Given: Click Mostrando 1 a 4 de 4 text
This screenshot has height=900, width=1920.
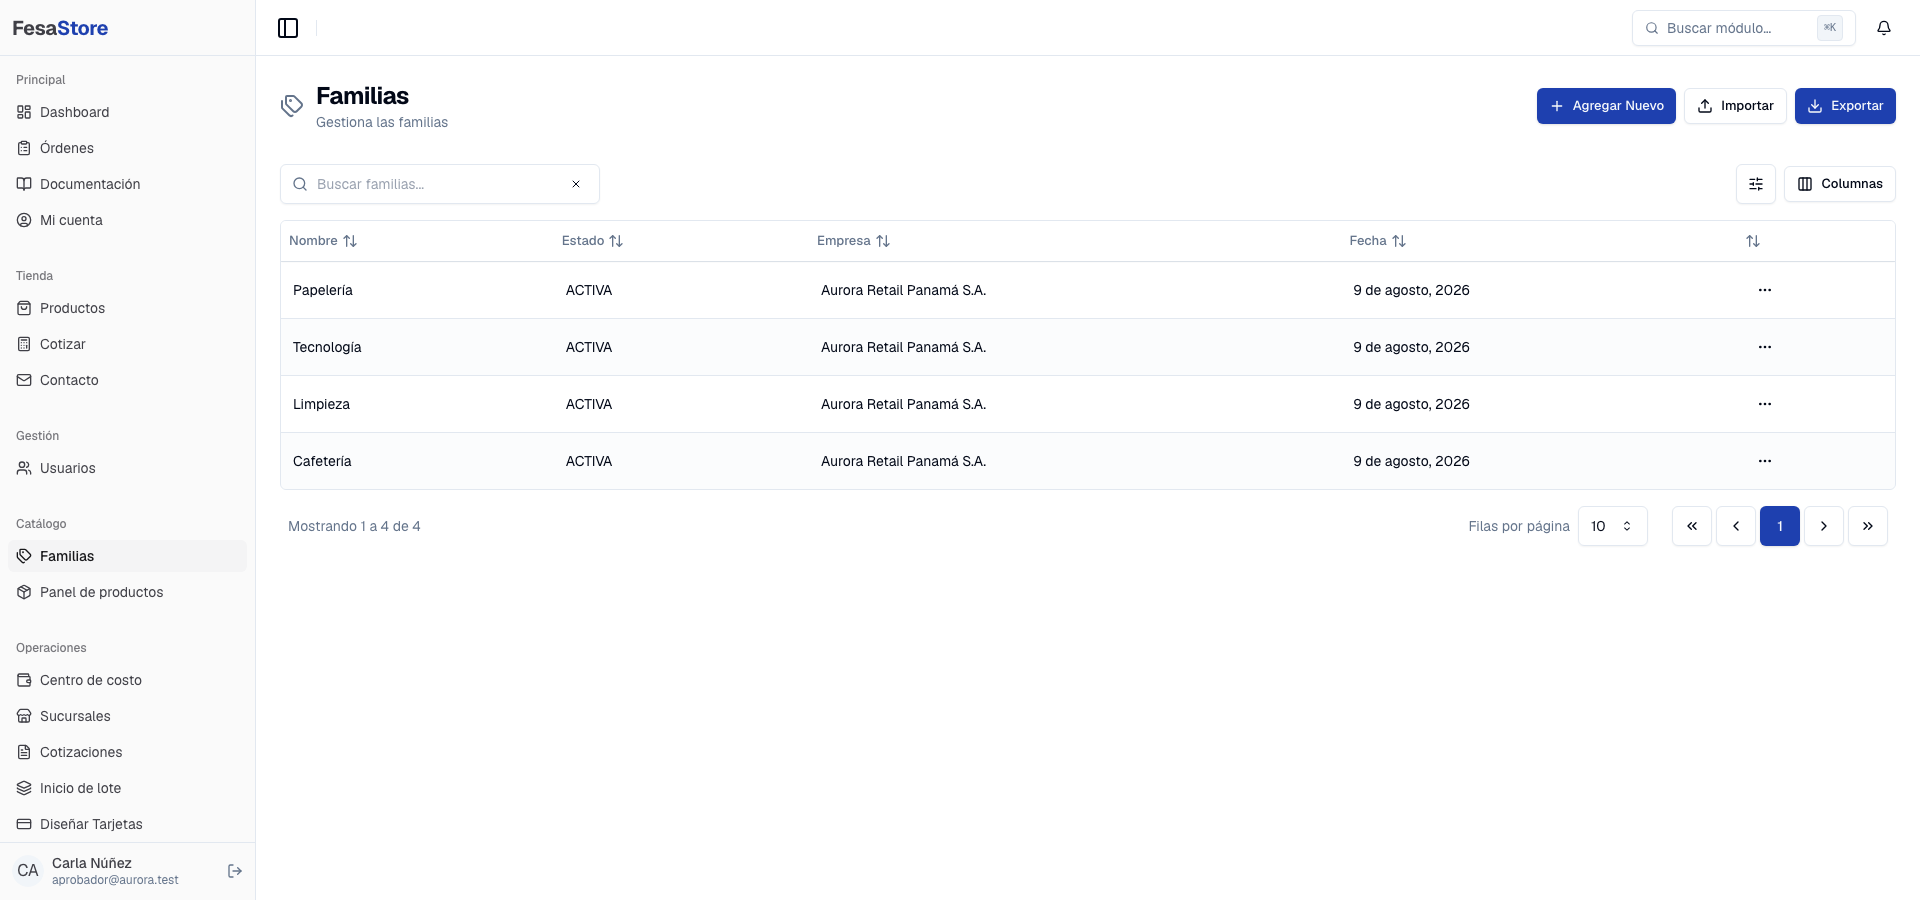Looking at the screenshot, I should (x=354, y=526).
